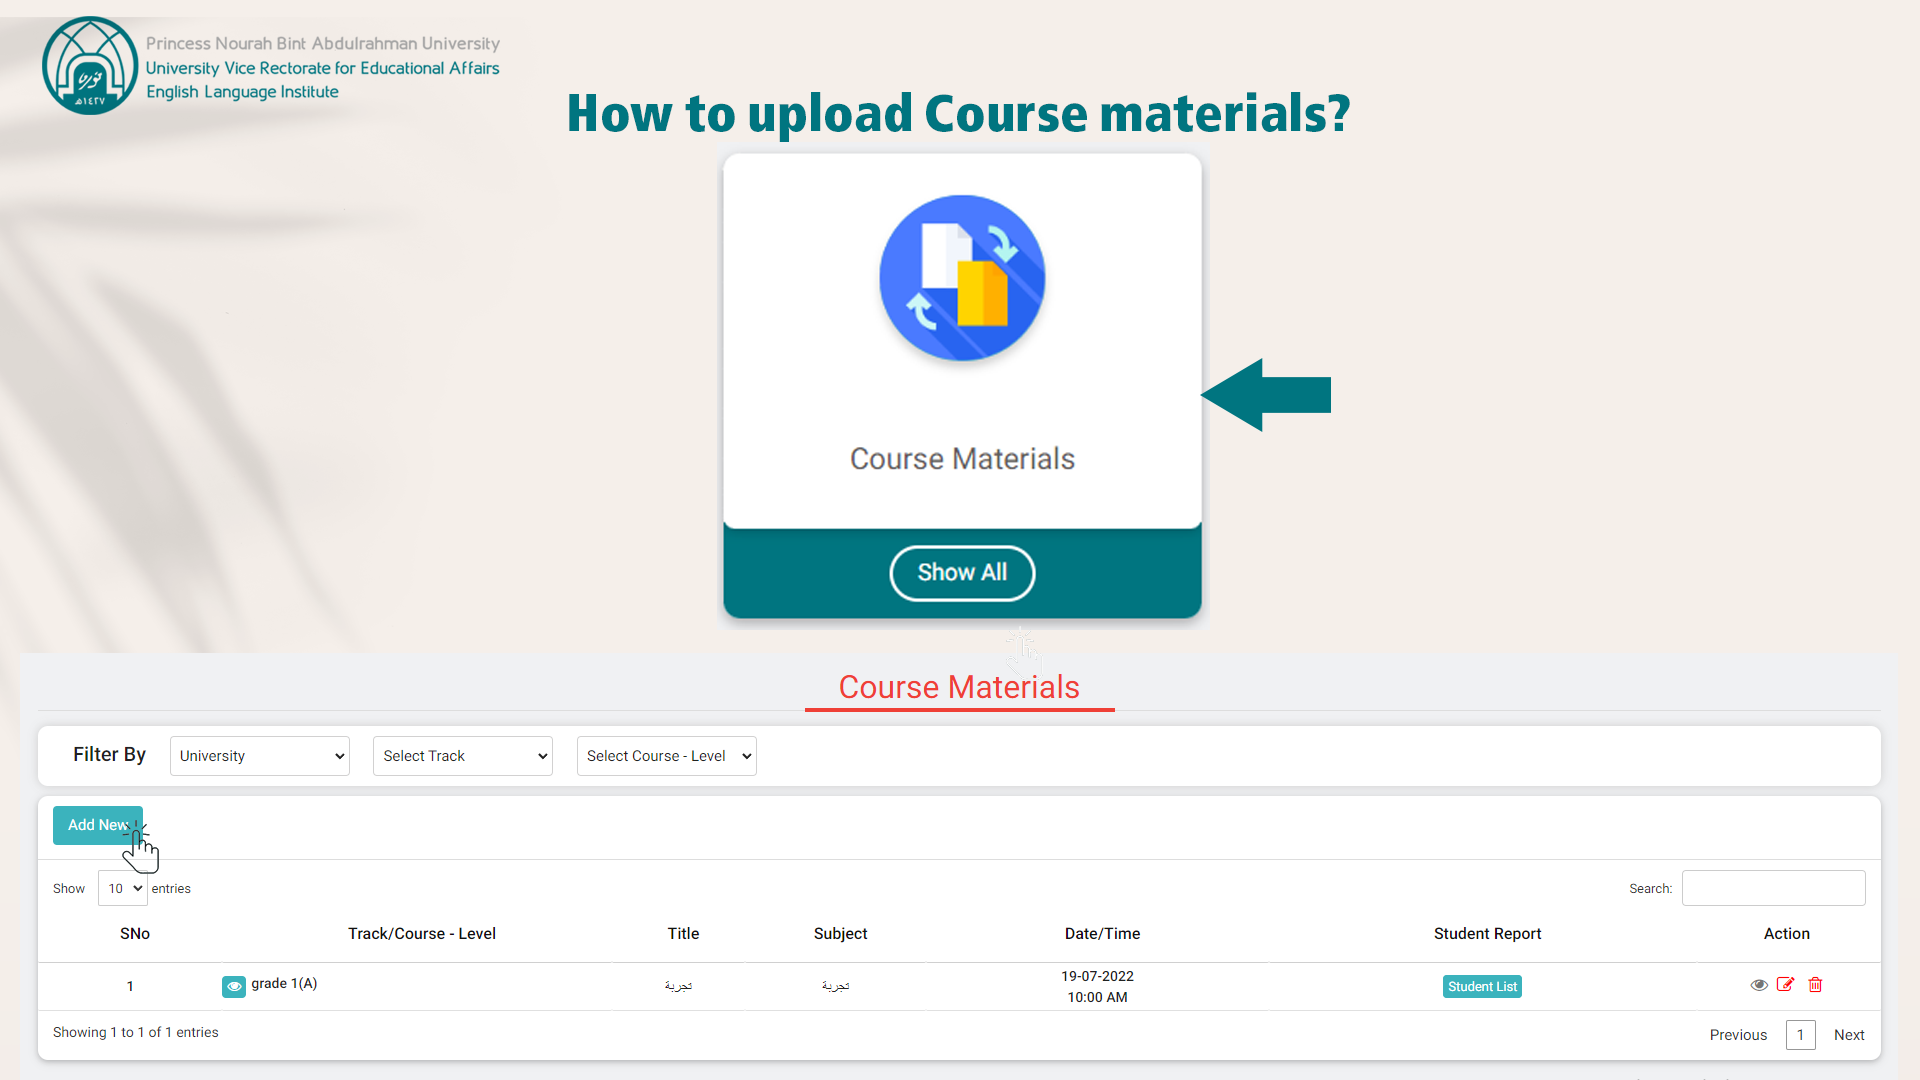The width and height of the screenshot is (1920, 1080).
Task: Click the Course Materials file-sync icon
Action: point(962,278)
